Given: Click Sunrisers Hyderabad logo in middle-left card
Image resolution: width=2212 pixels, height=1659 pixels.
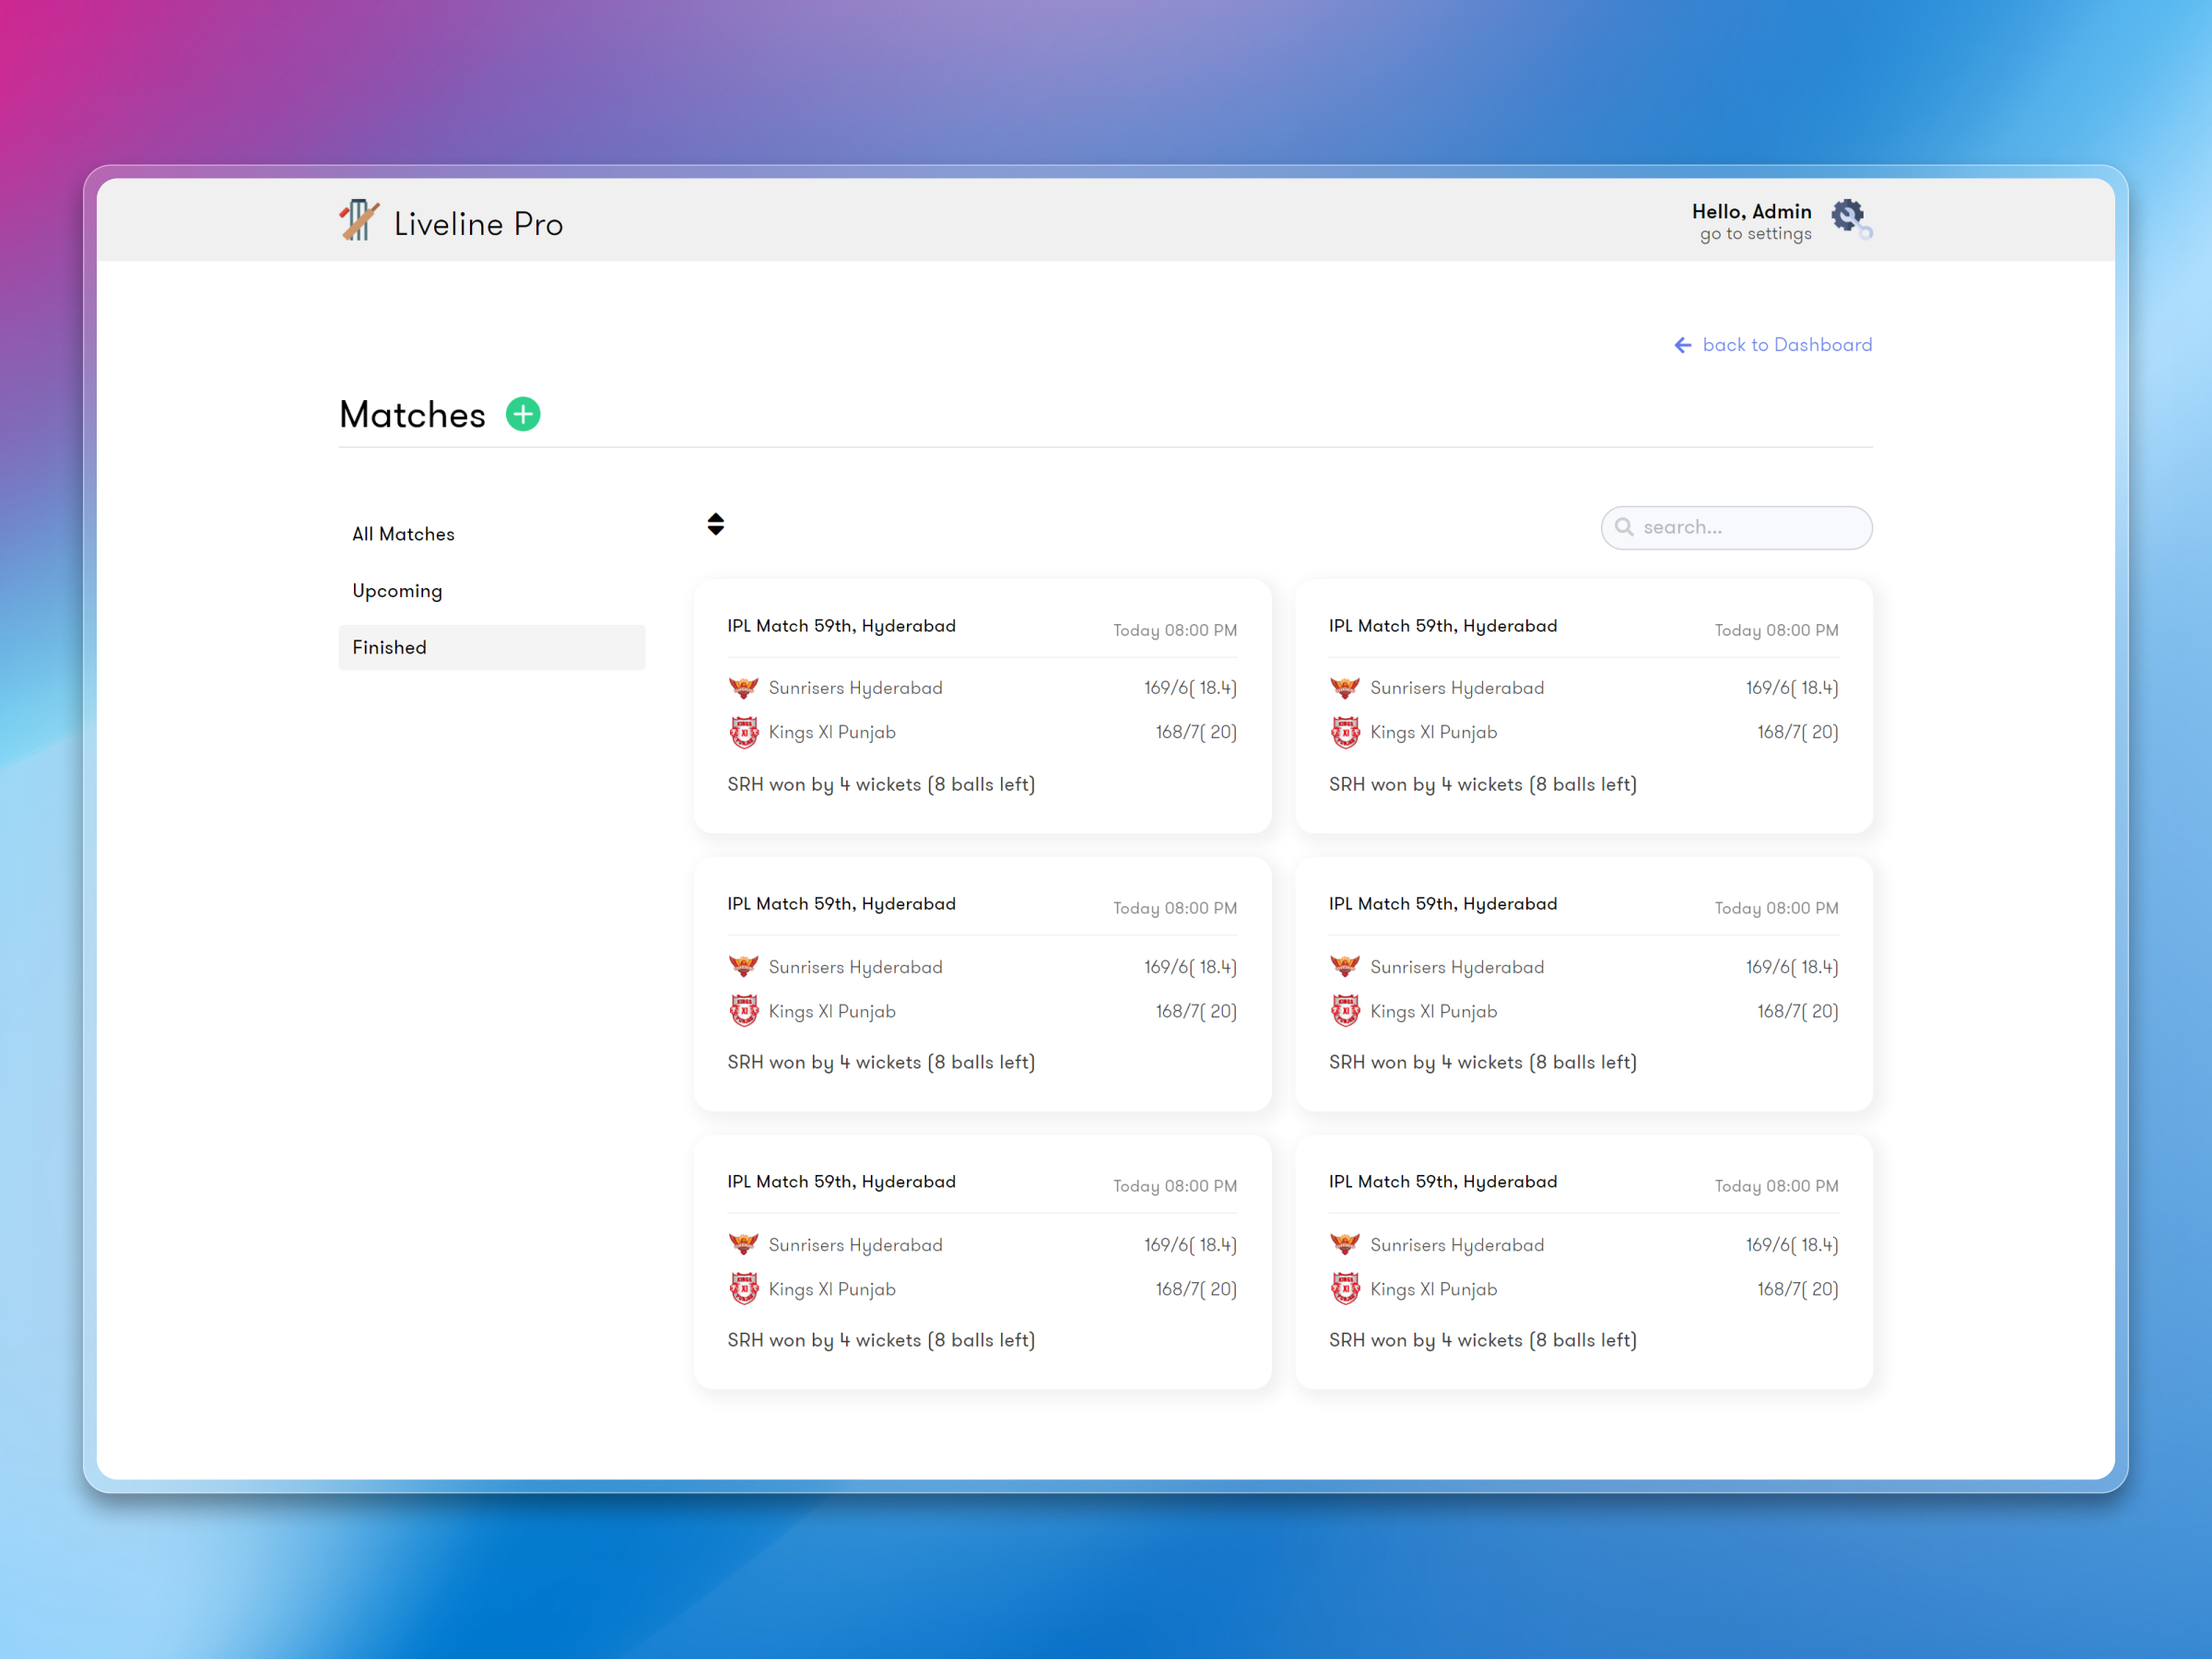Looking at the screenshot, I should [744, 966].
